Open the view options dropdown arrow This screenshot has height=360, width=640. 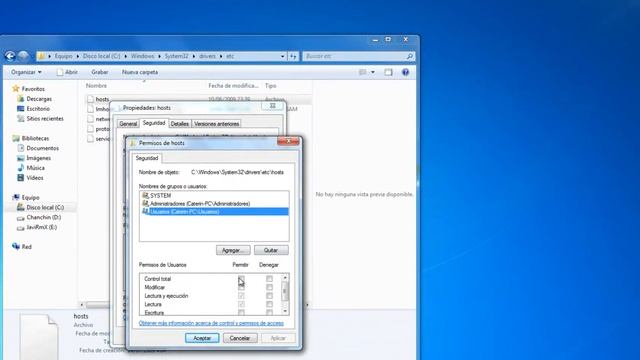tap(373, 72)
